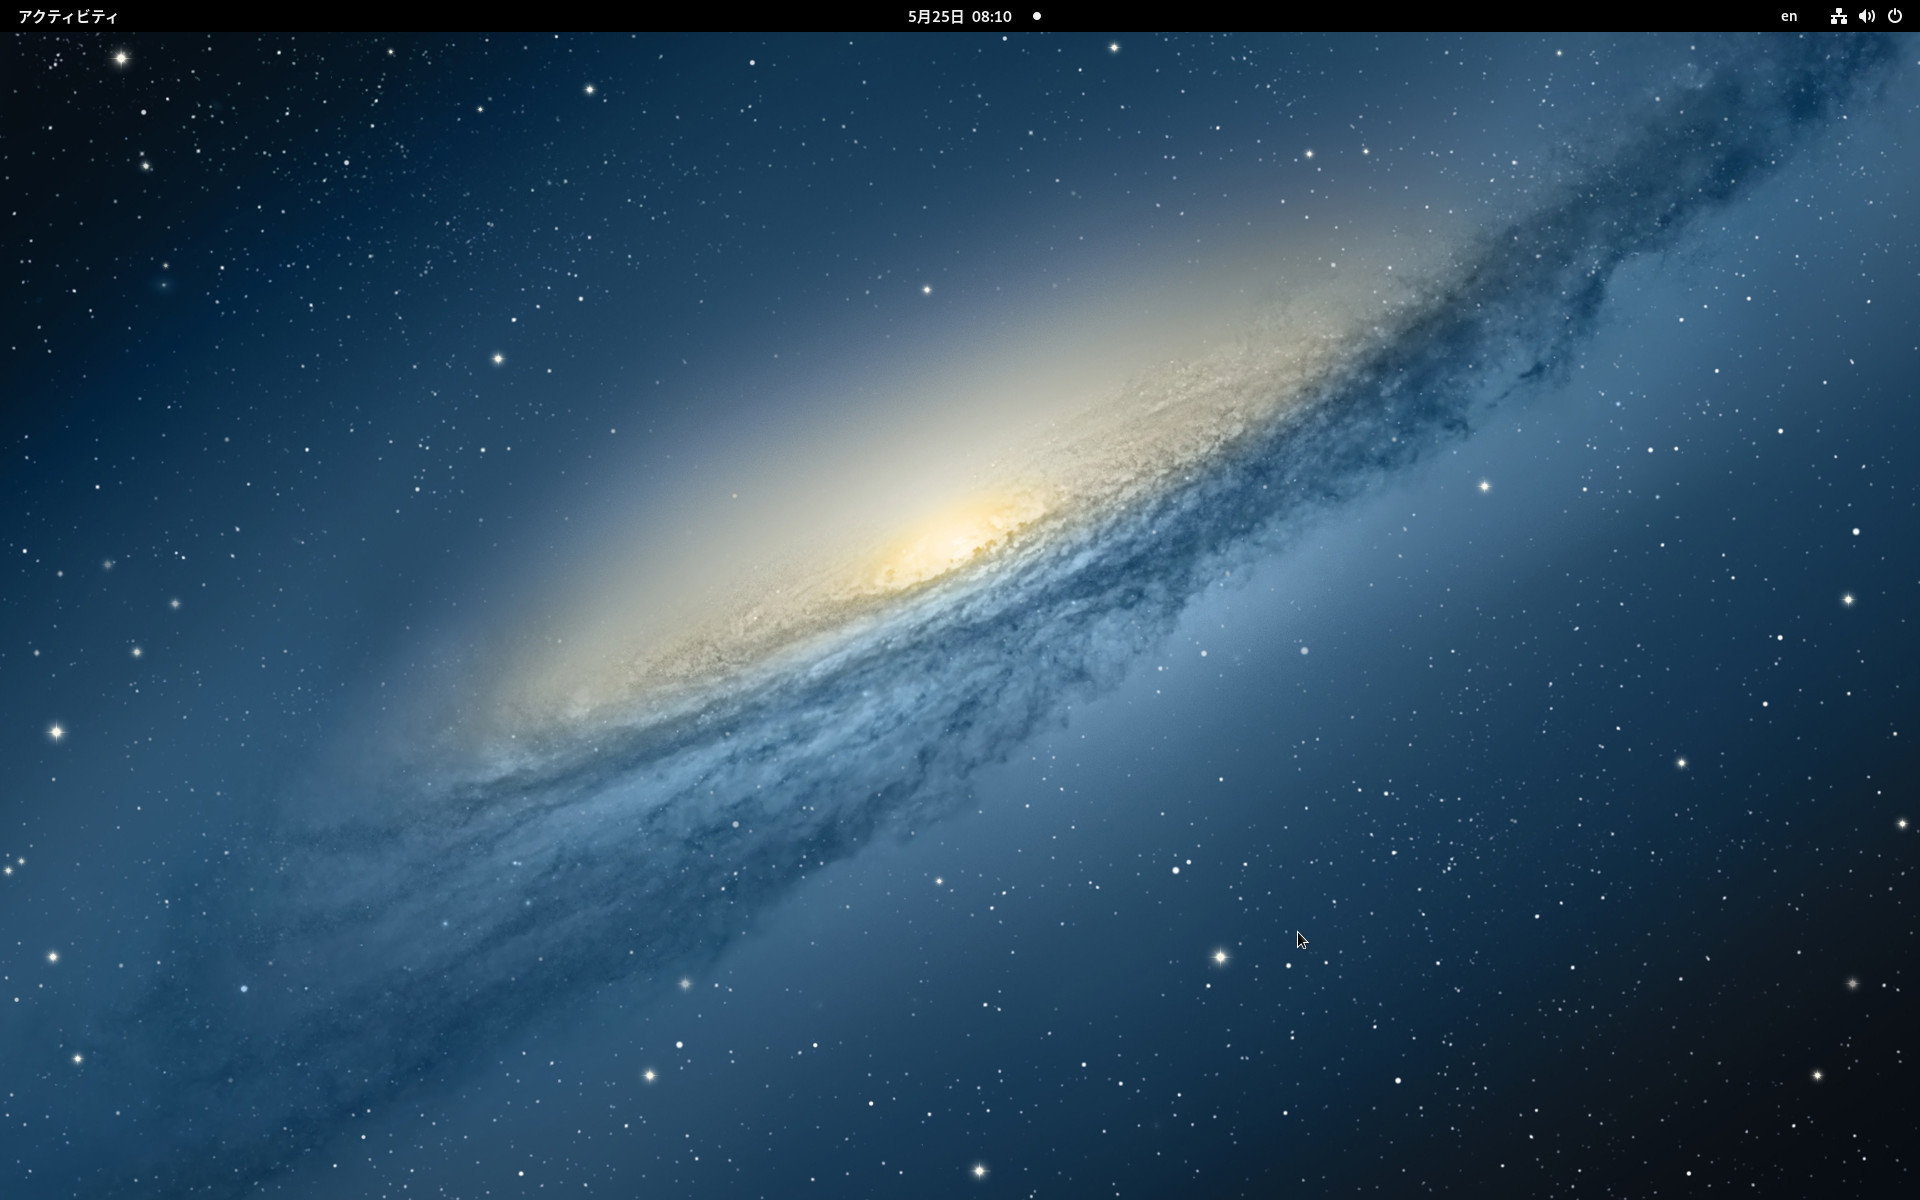Open the clock showing 5月25日 08:10
This screenshot has height=1200, width=1920.
(x=959, y=16)
